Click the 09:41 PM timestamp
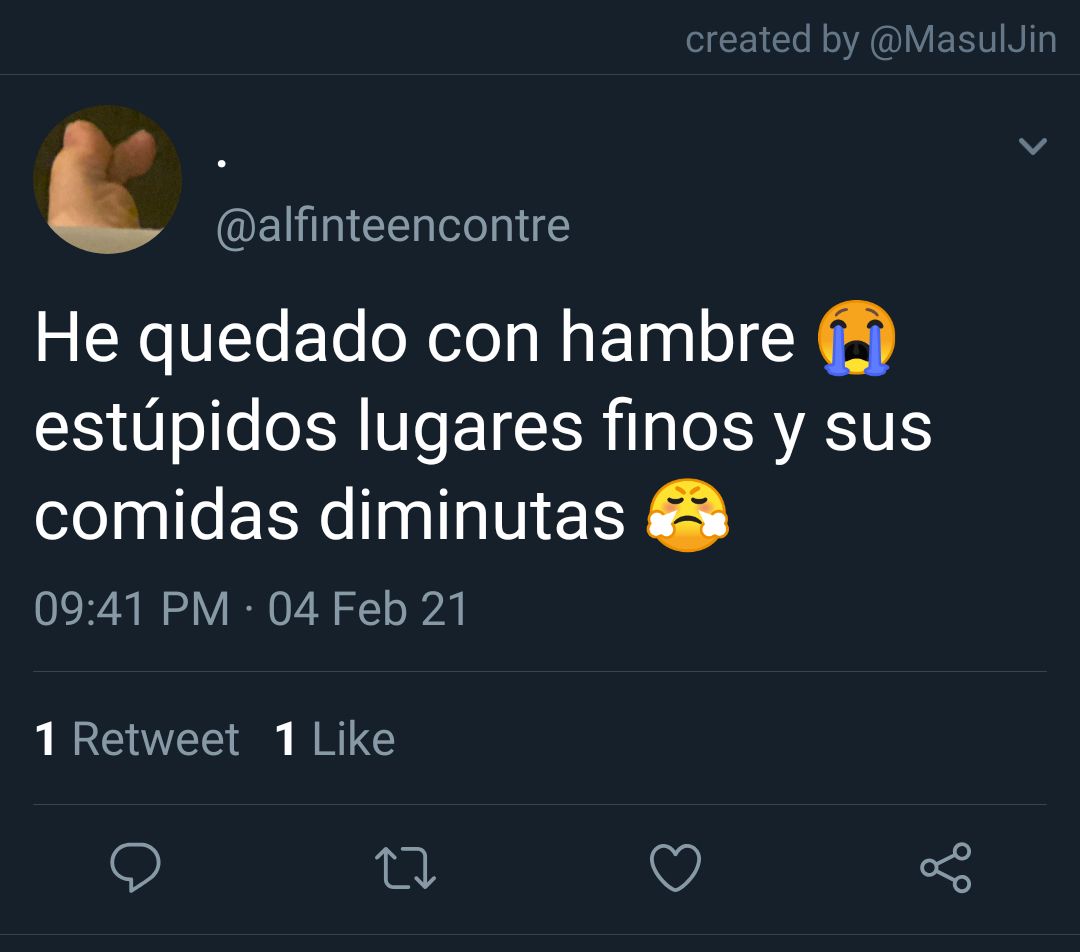 pos(132,609)
